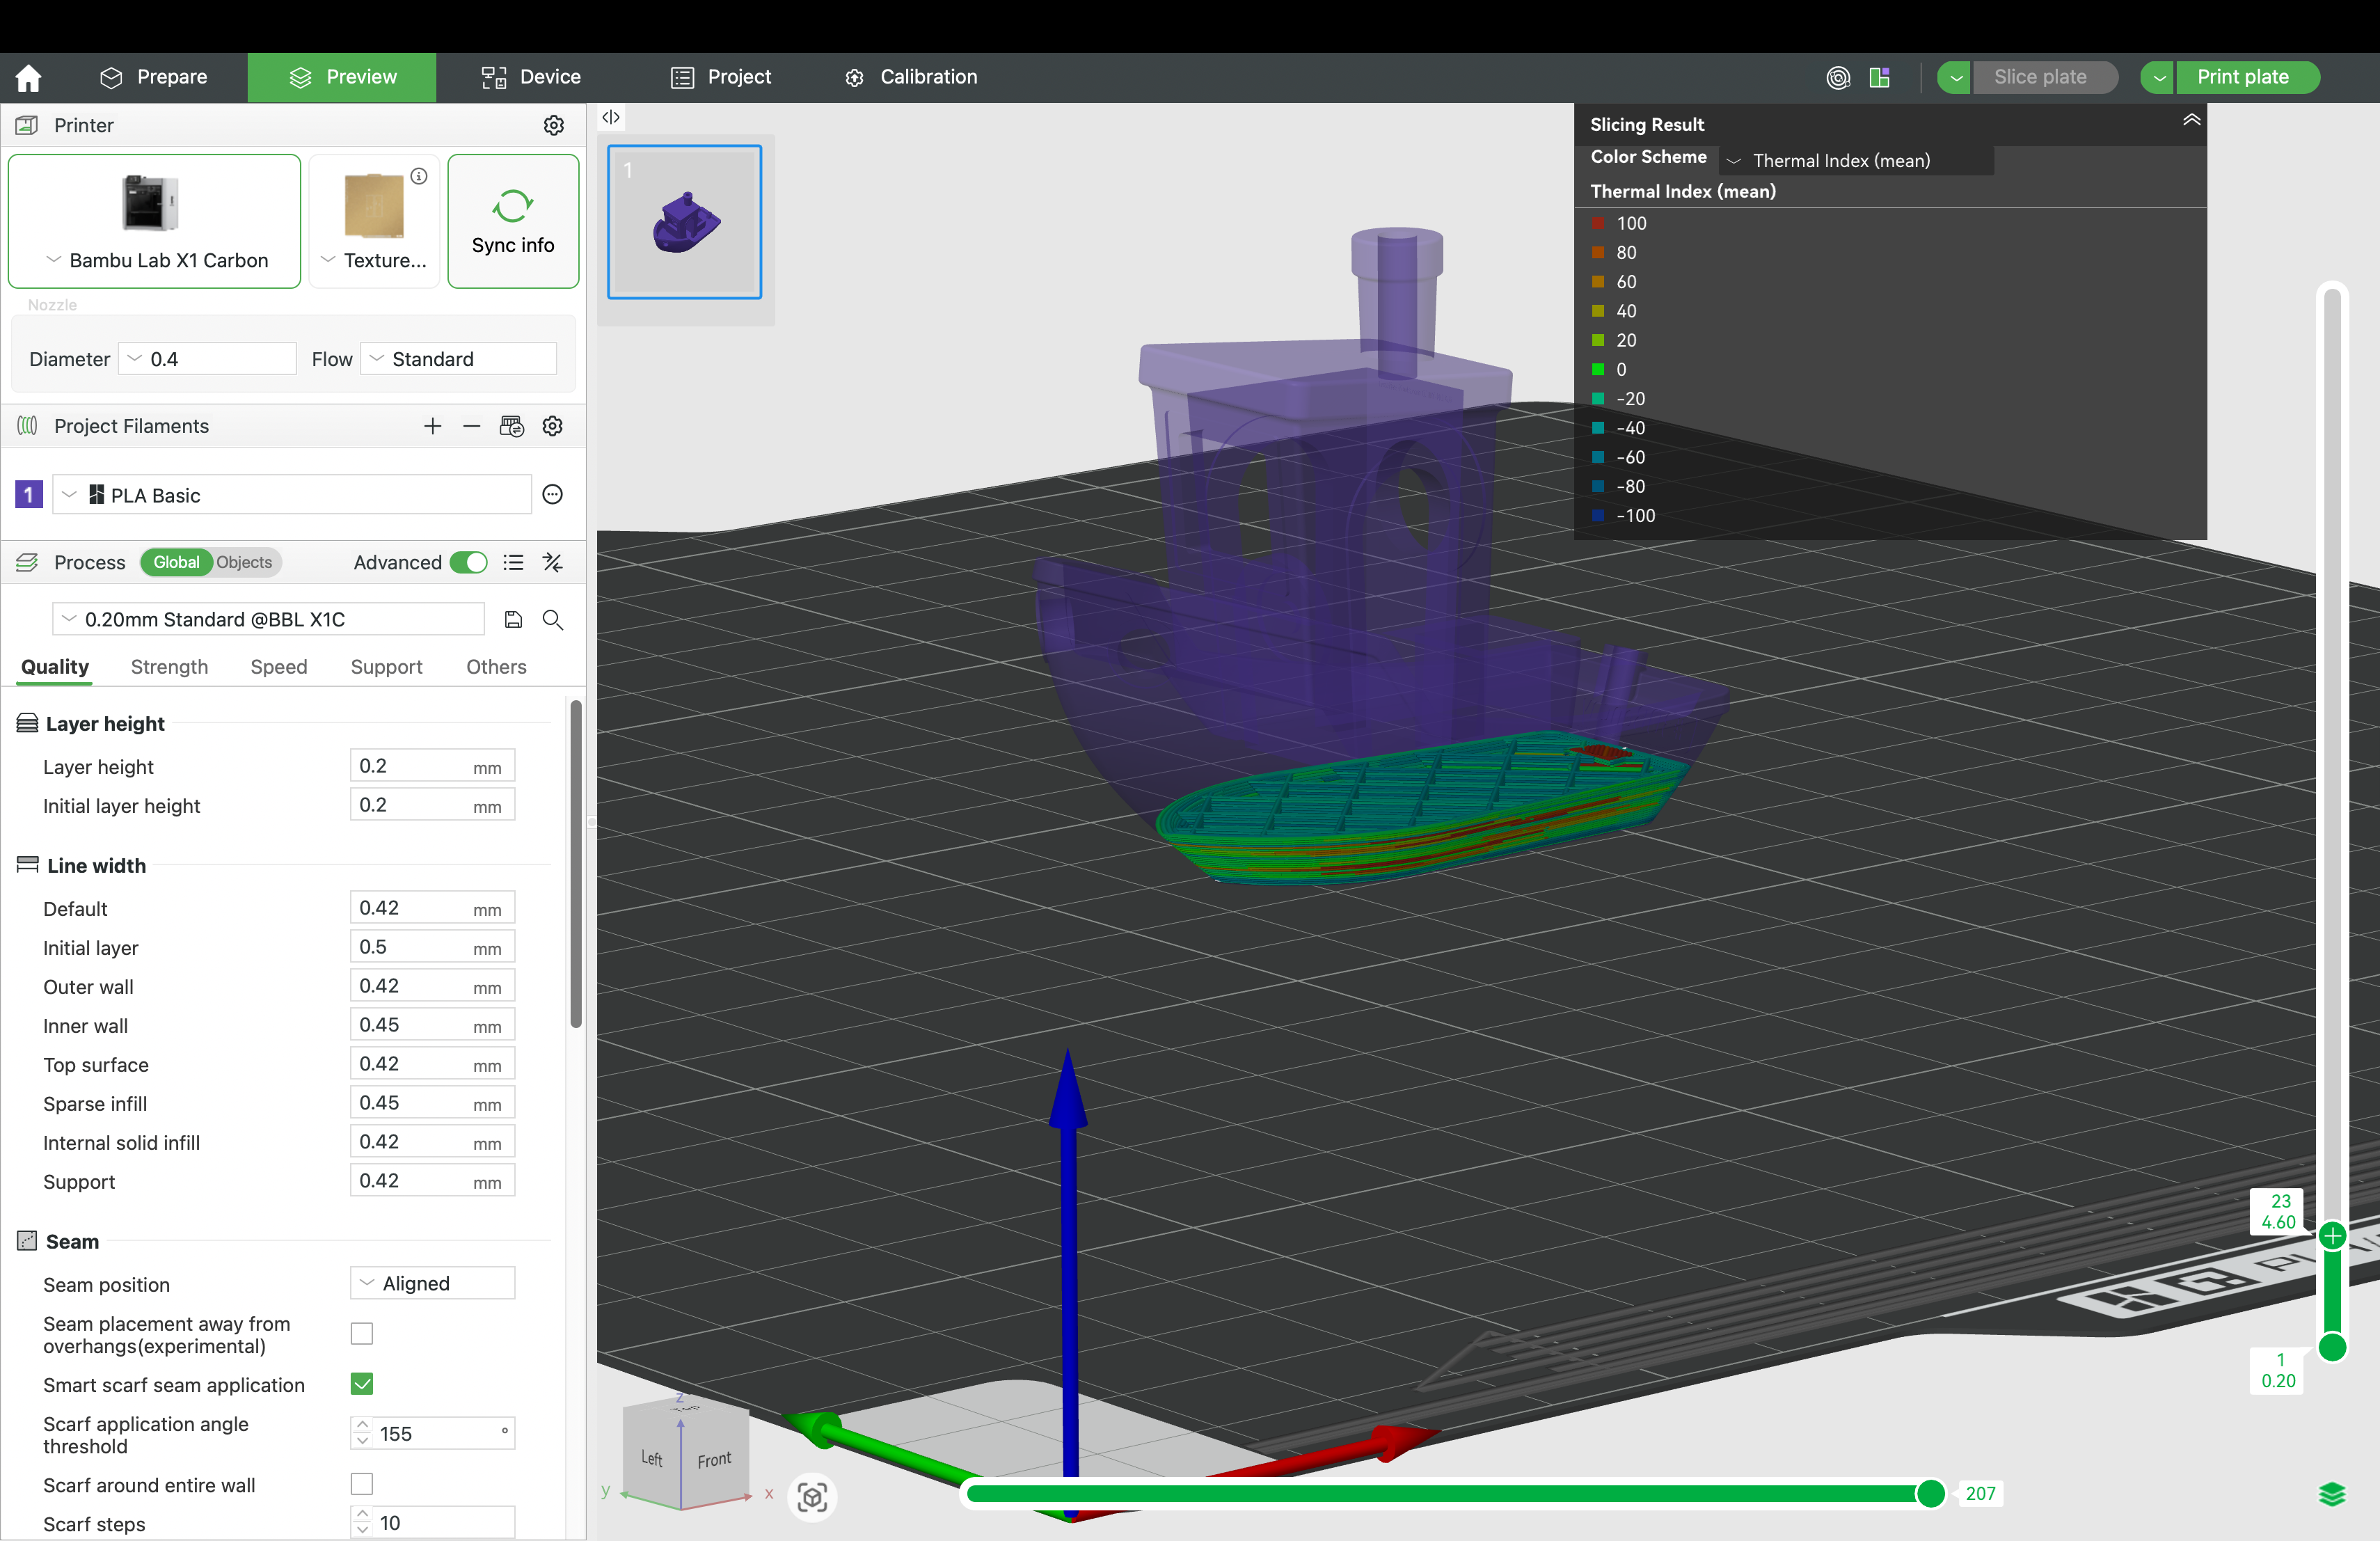
Task: Open printer settings gear icon
Action: click(x=553, y=125)
